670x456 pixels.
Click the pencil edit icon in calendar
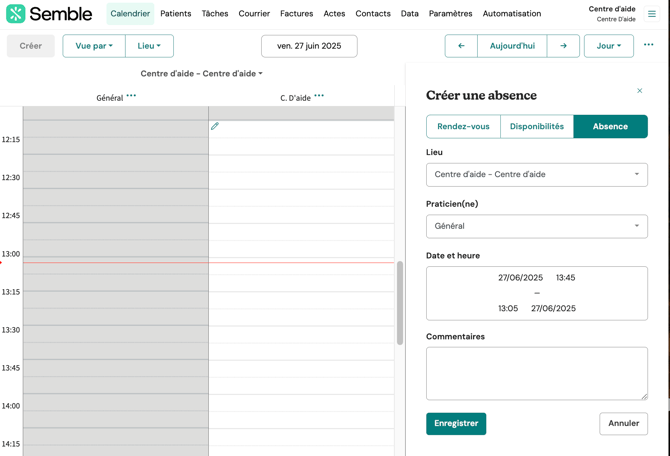tap(215, 127)
